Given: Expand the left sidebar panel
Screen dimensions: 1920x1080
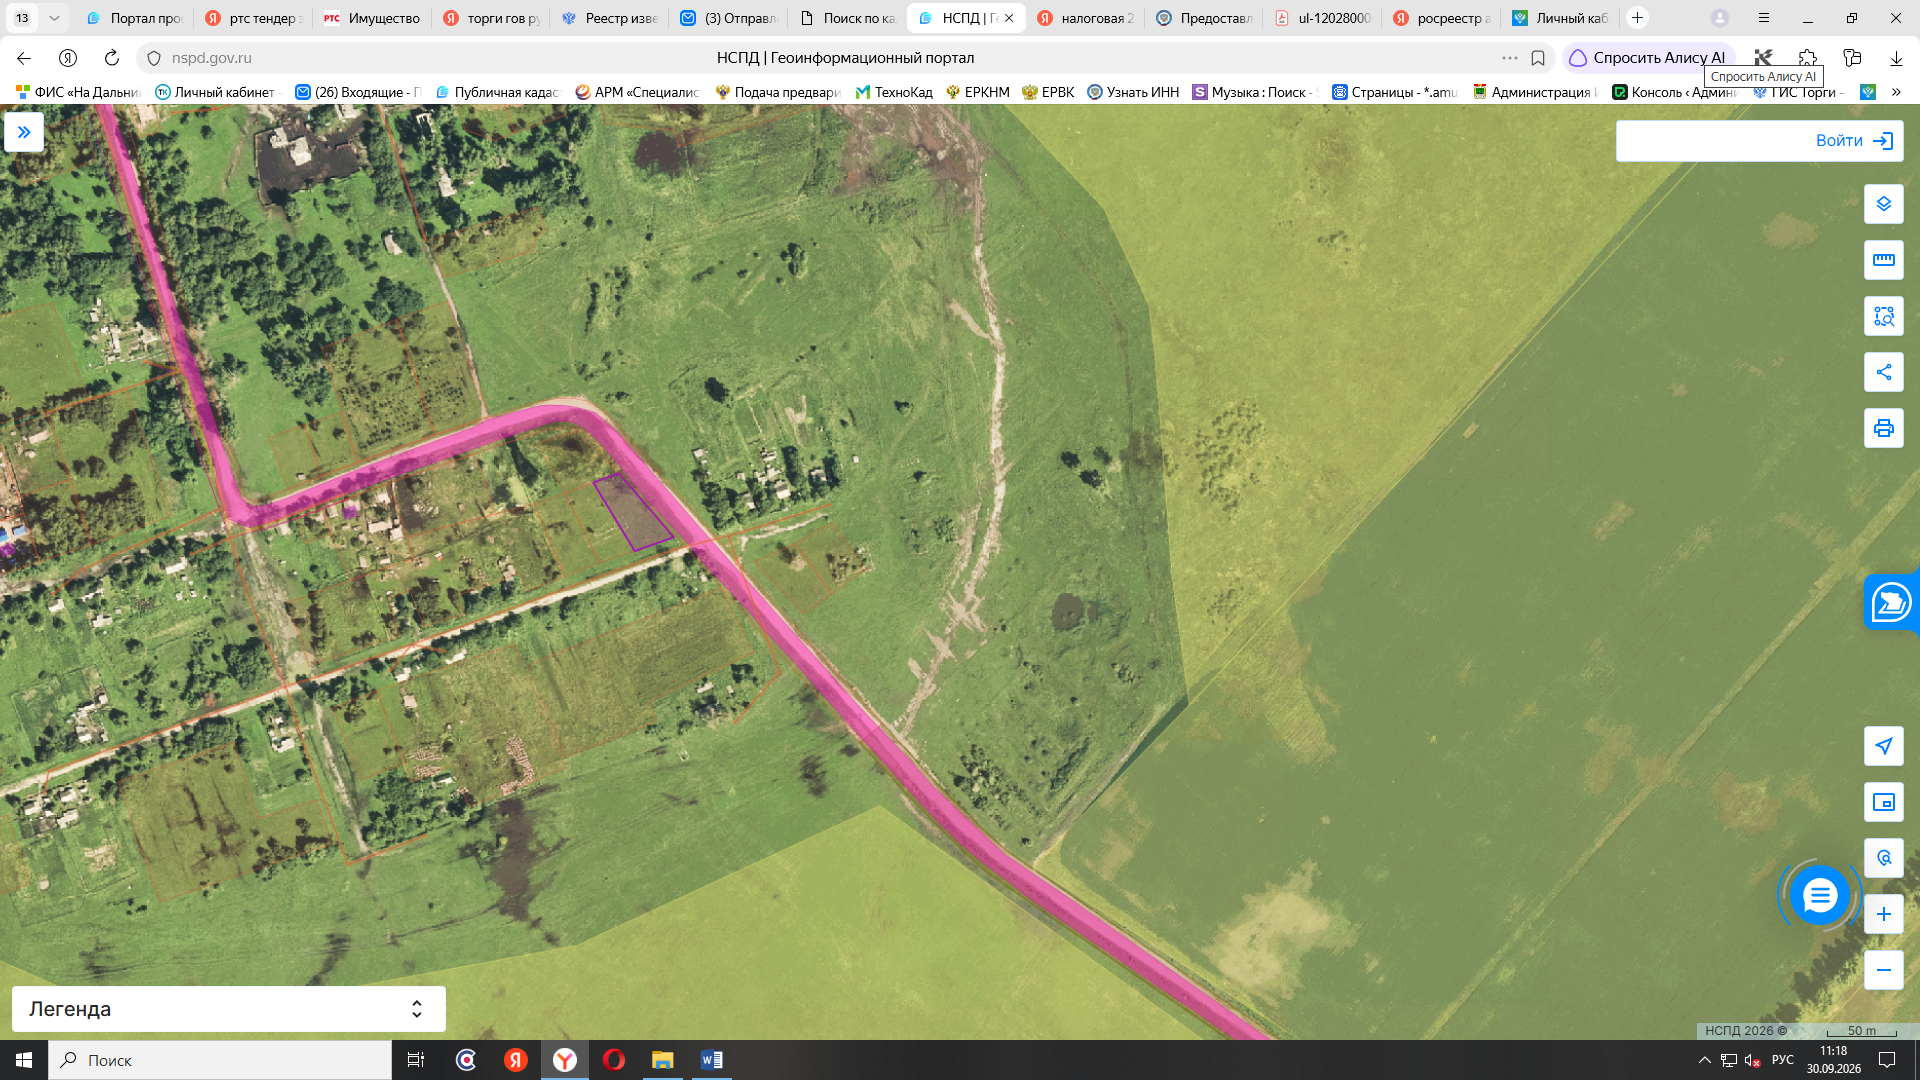Looking at the screenshot, I should point(24,132).
